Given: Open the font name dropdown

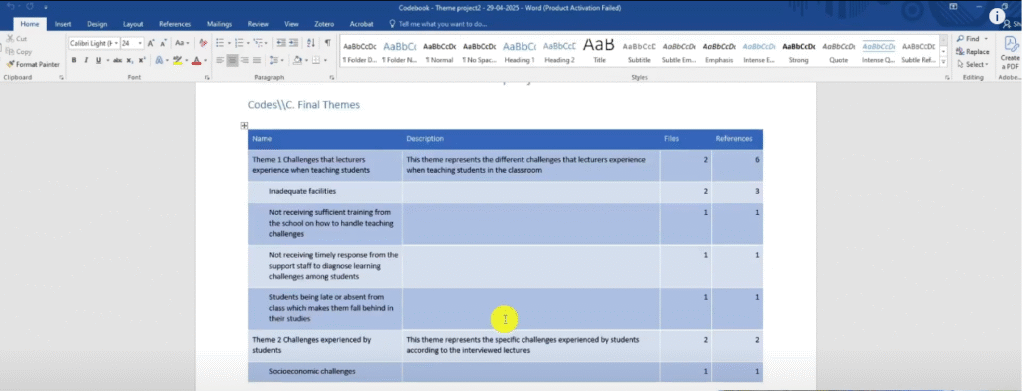Looking at the screenshot, I should 116,43.
